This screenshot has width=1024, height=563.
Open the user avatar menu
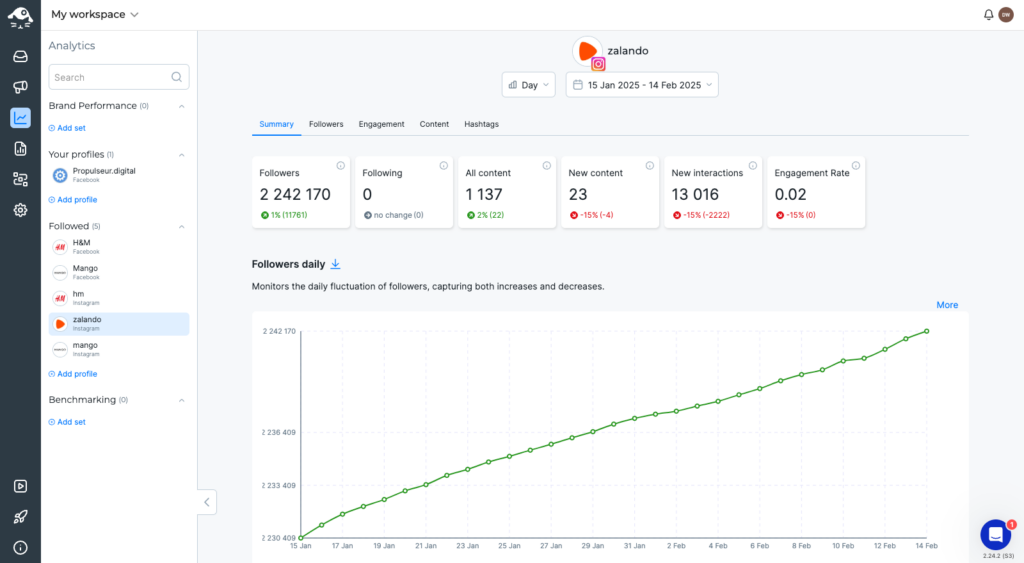pyautogui.click(x=1006, y=14)
